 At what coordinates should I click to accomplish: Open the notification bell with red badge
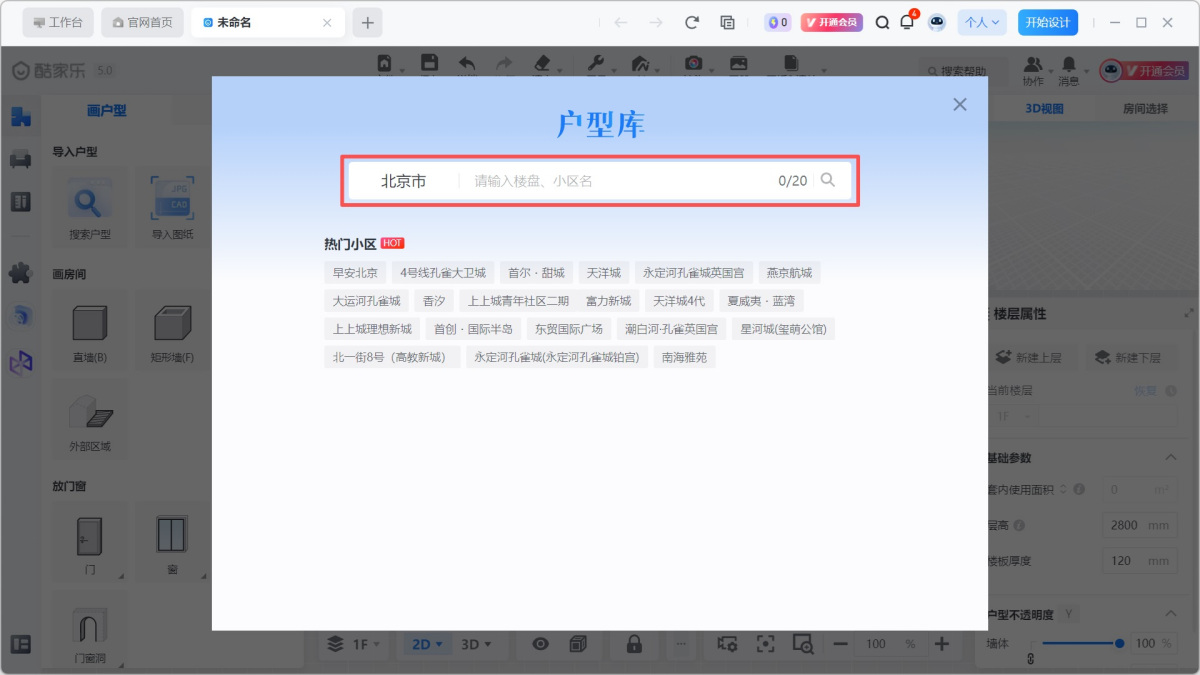[907, 22]
